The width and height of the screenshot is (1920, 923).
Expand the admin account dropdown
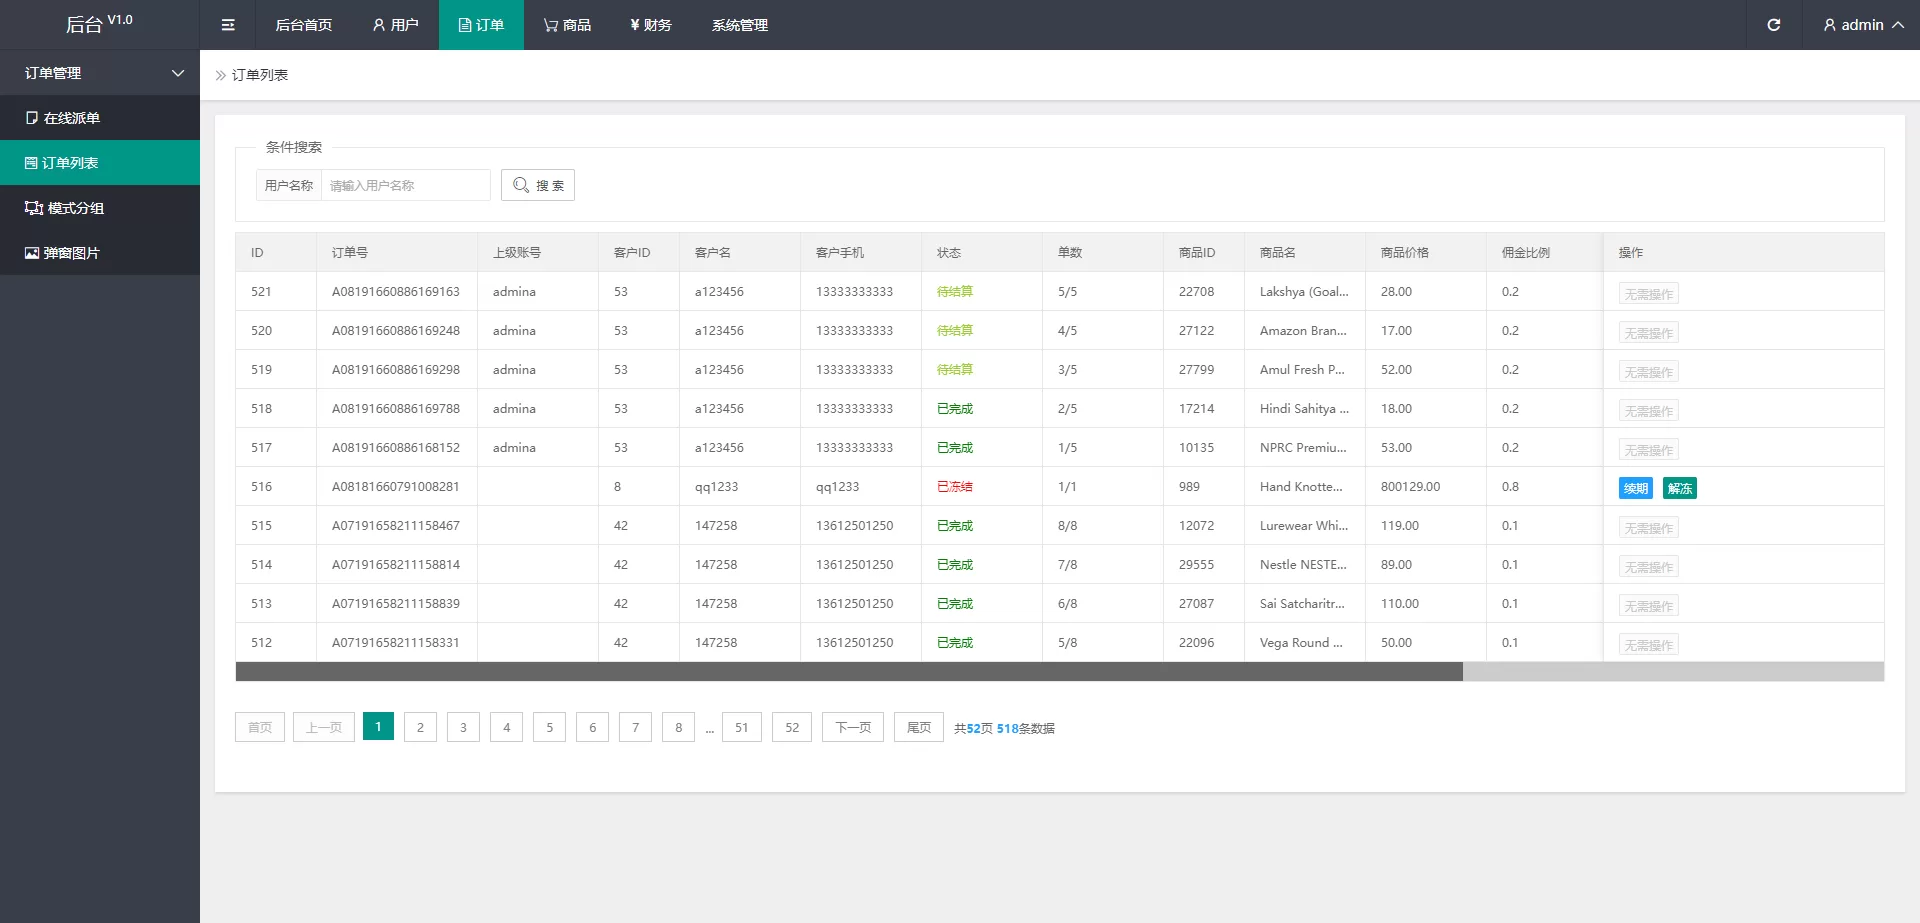tap(1862, 25)
